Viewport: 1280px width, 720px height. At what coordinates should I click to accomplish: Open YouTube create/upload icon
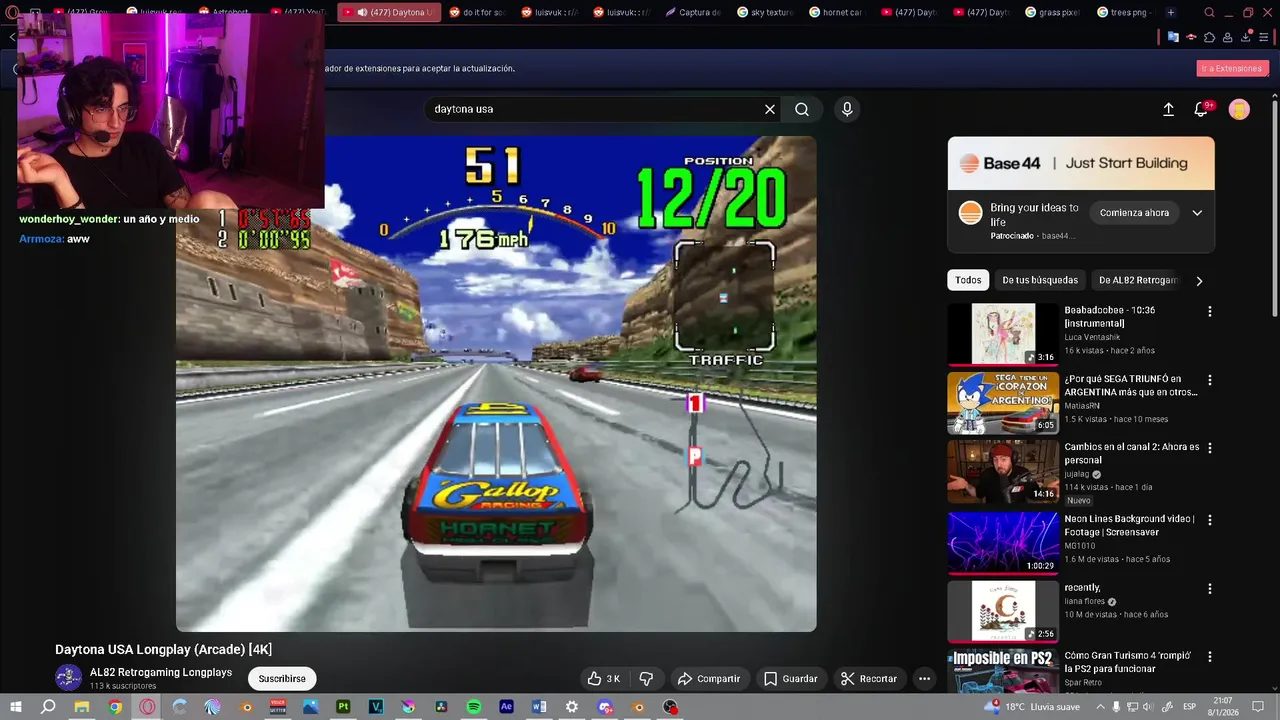tap(1168, 110)
